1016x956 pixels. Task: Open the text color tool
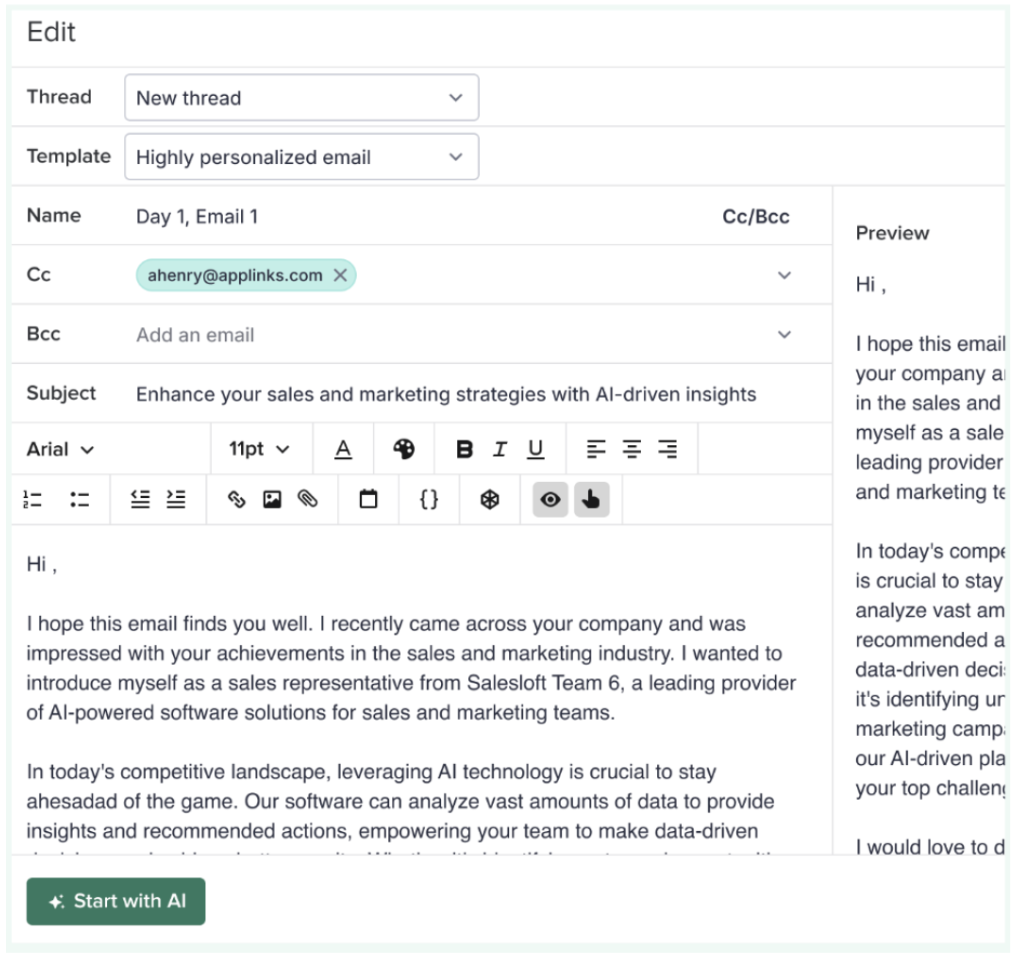pyautogui.click(x=343, y=449)
